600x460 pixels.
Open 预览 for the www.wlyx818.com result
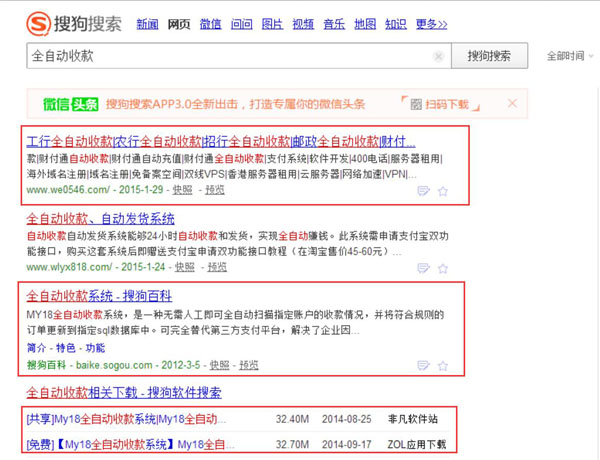click(217, 267)
